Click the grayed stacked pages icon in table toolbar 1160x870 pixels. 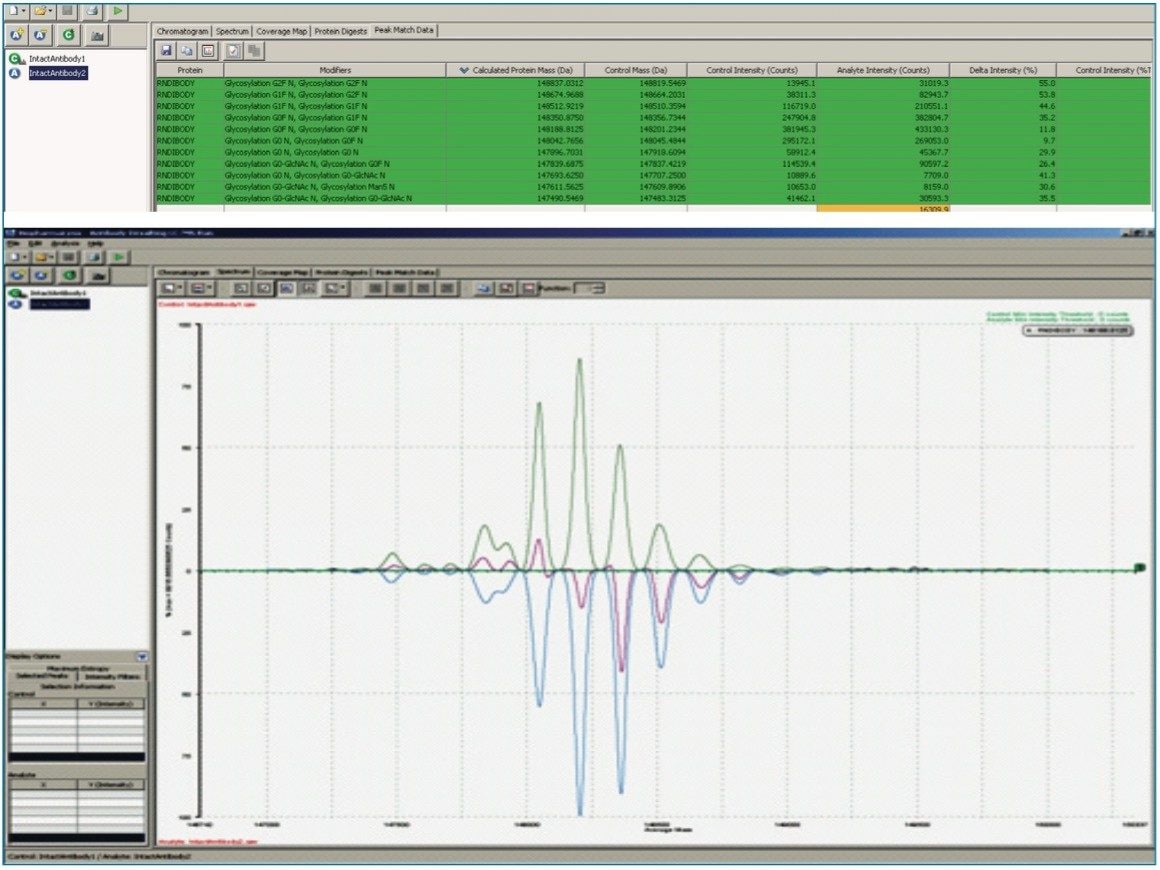(254, 50)
